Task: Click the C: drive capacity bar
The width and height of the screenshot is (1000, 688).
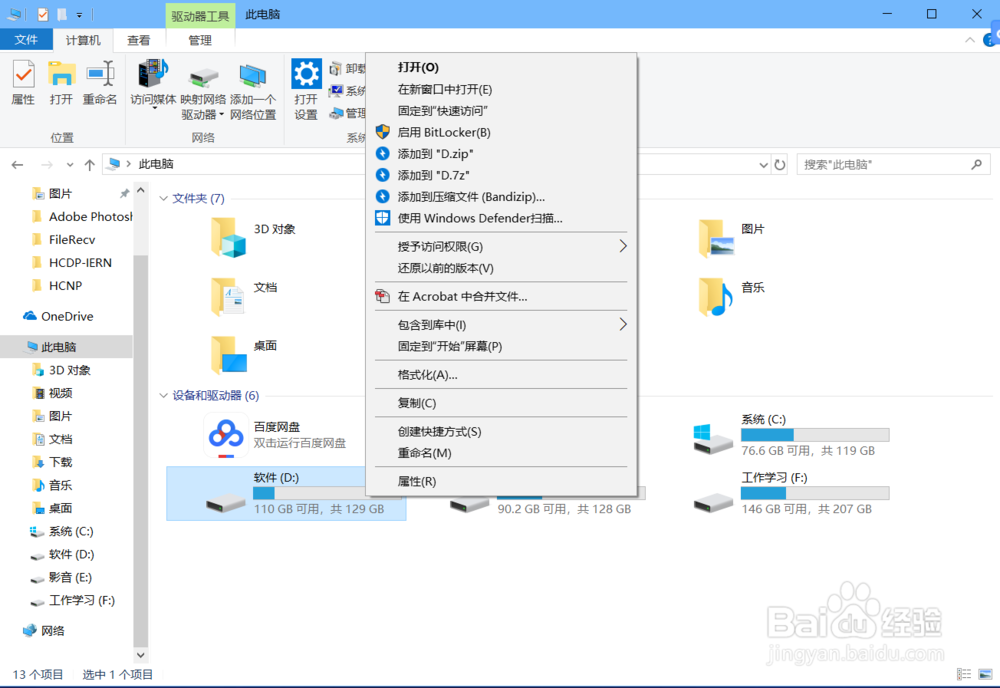Action: [815, 434]
